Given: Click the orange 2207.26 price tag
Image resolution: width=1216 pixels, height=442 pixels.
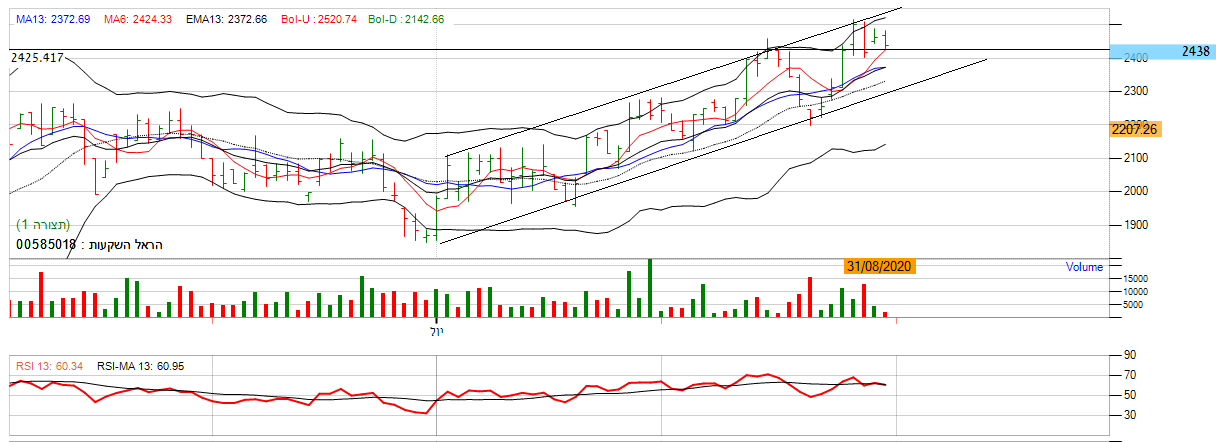Looking at the screenshot, I should coord(1133,129).
